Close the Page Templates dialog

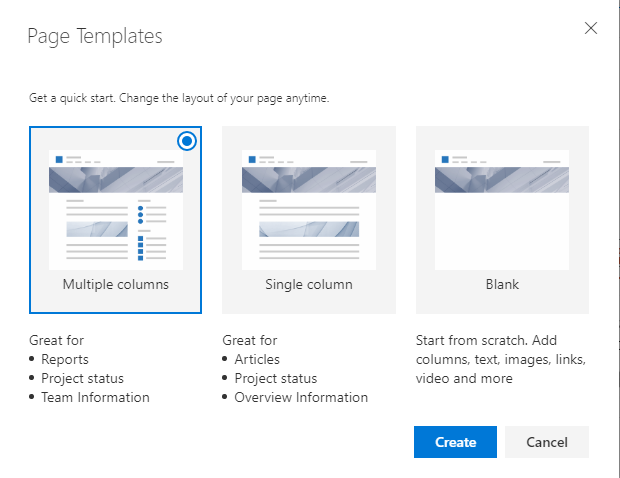[591, 28]
